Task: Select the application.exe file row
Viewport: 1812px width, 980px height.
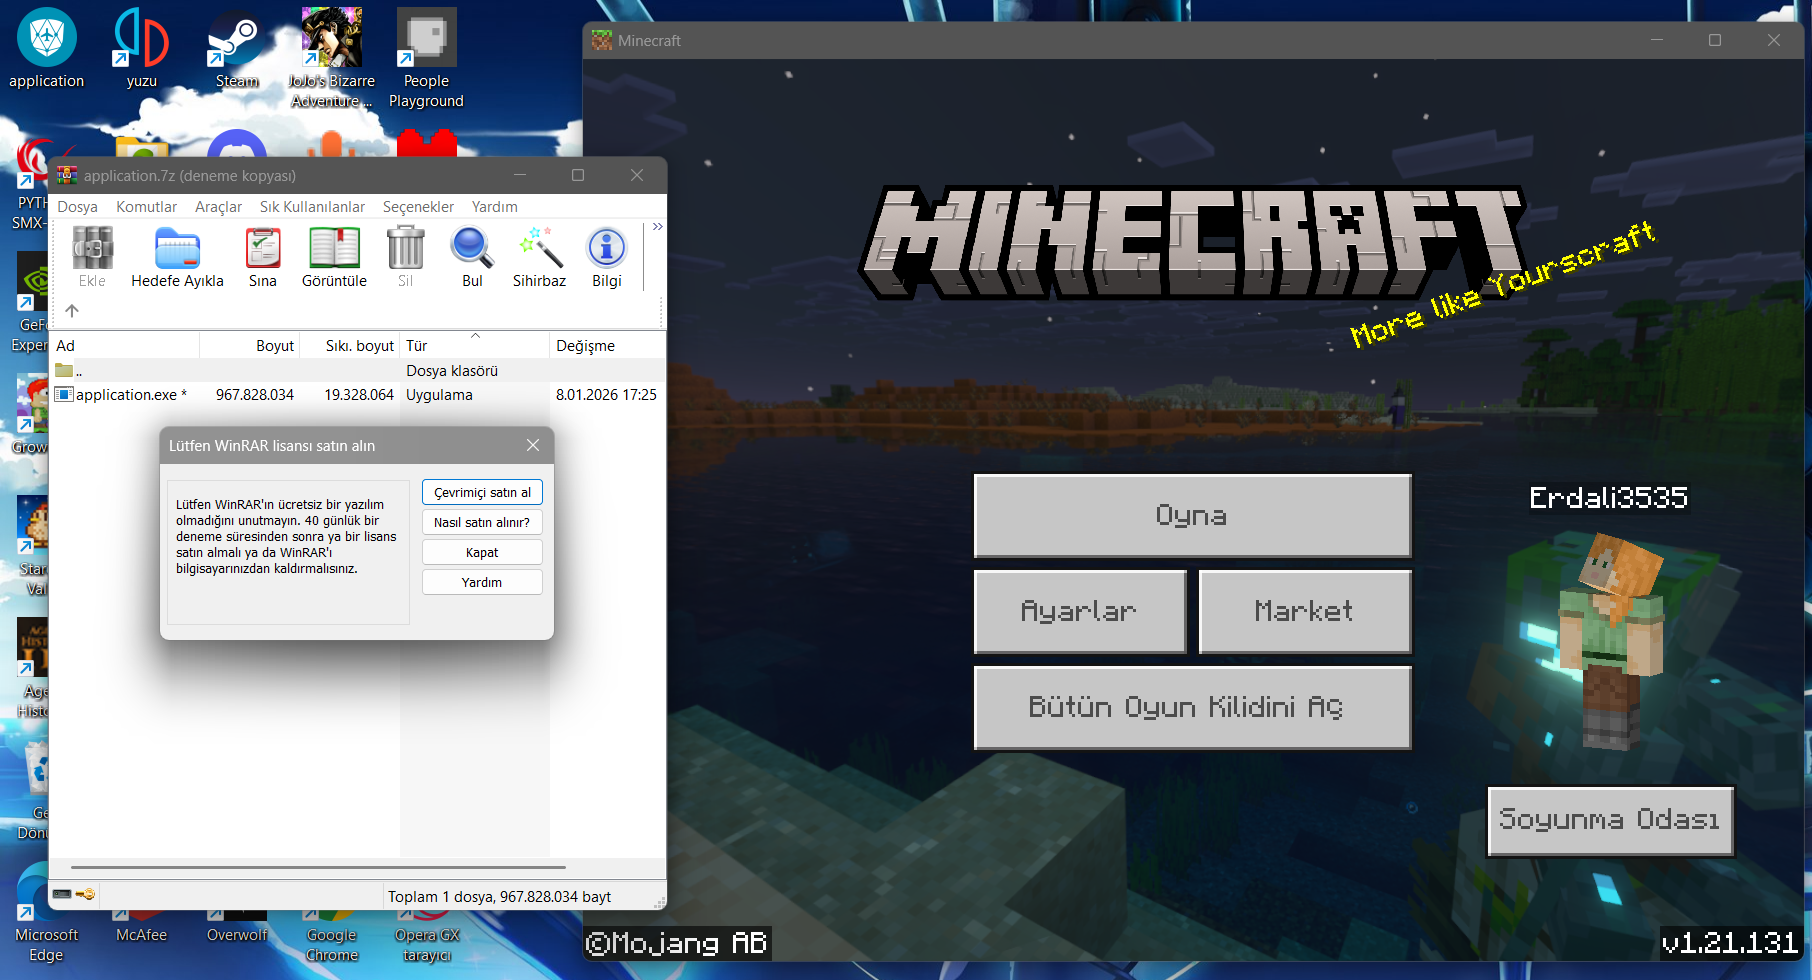Action: click(x=358, y=395)
